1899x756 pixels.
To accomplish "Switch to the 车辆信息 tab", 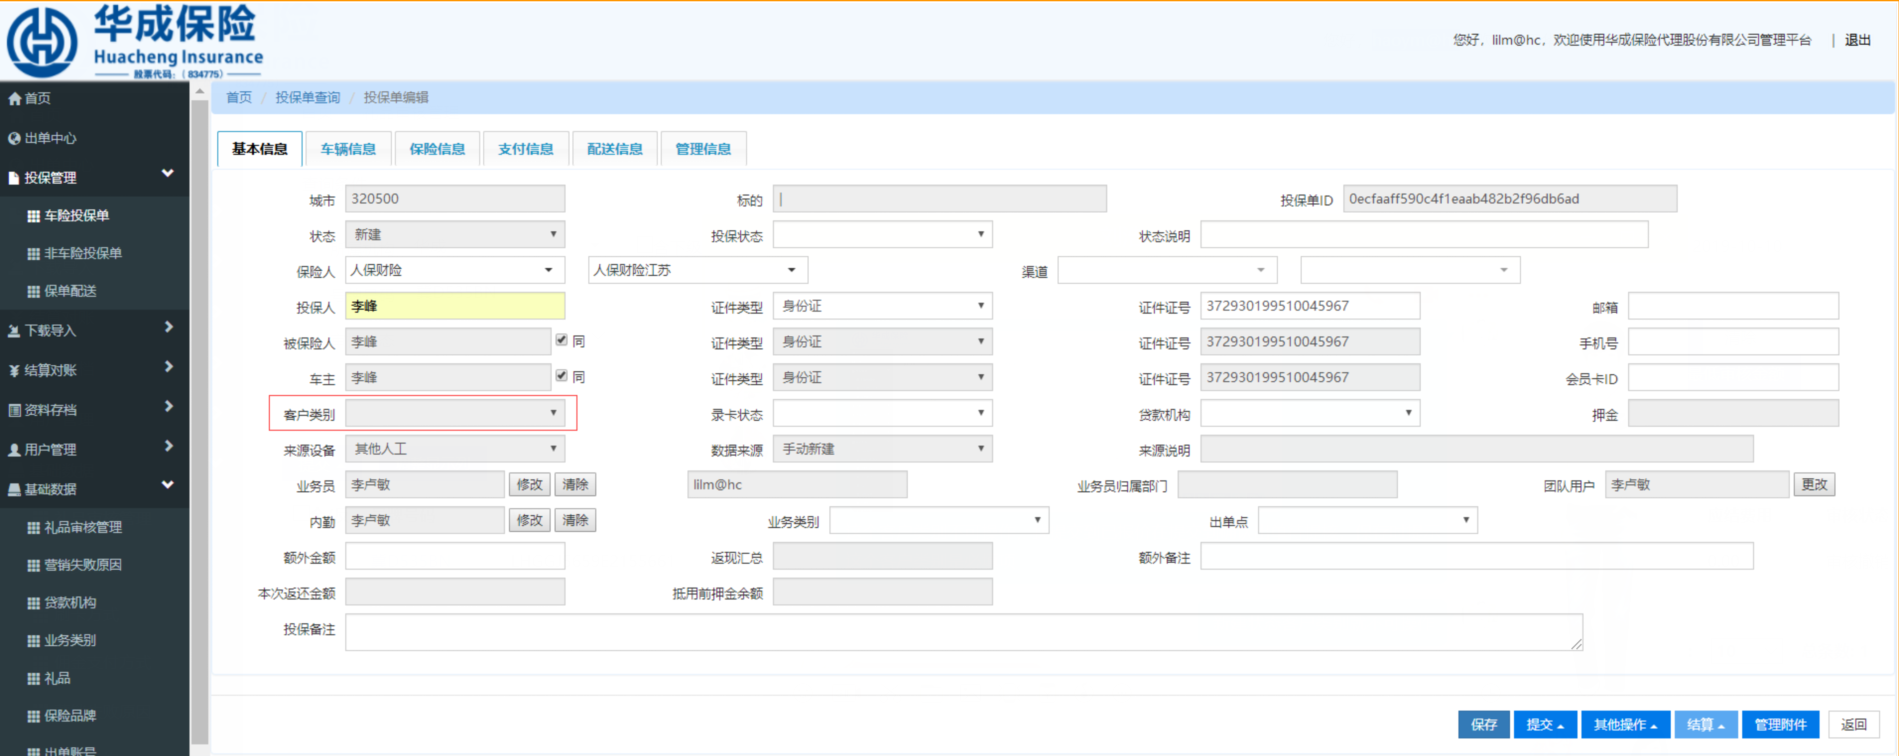I will 348,149.
